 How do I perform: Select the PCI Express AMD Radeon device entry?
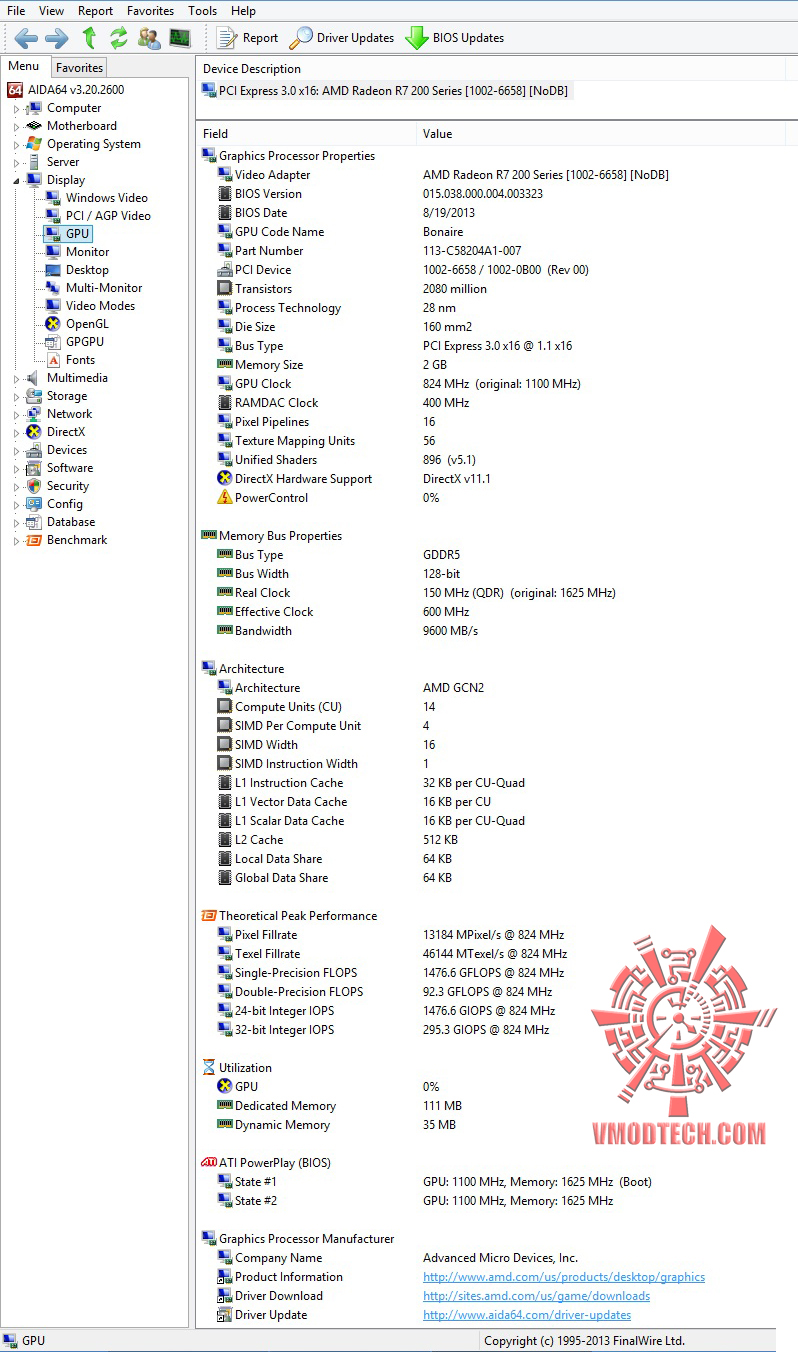click(x=386, y=91)
